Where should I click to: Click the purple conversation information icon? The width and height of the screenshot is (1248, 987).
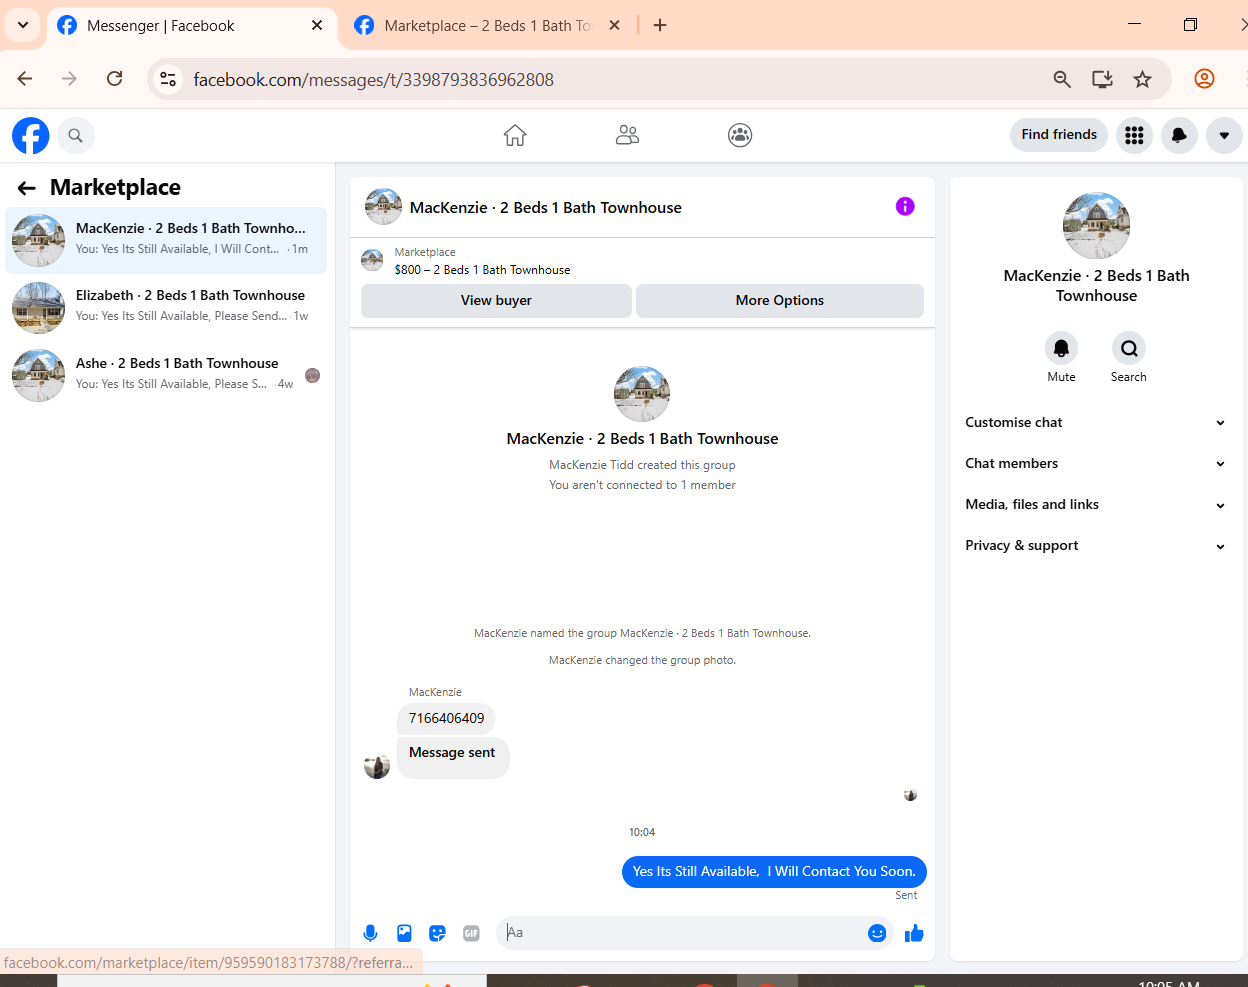coord(905,207)
